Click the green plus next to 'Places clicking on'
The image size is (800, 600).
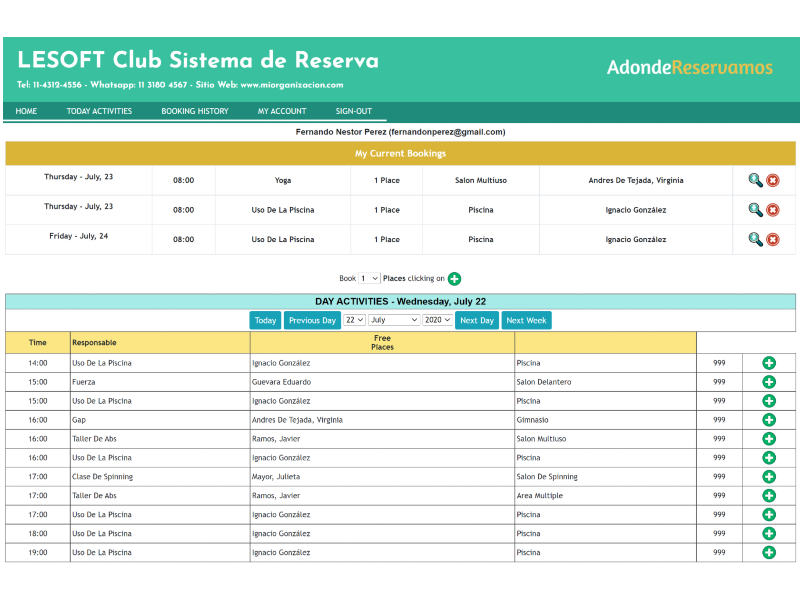point(454,279)
